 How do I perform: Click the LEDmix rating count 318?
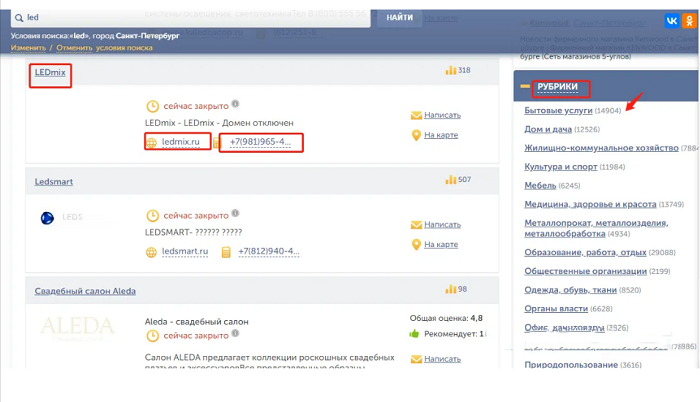(464, 70)
